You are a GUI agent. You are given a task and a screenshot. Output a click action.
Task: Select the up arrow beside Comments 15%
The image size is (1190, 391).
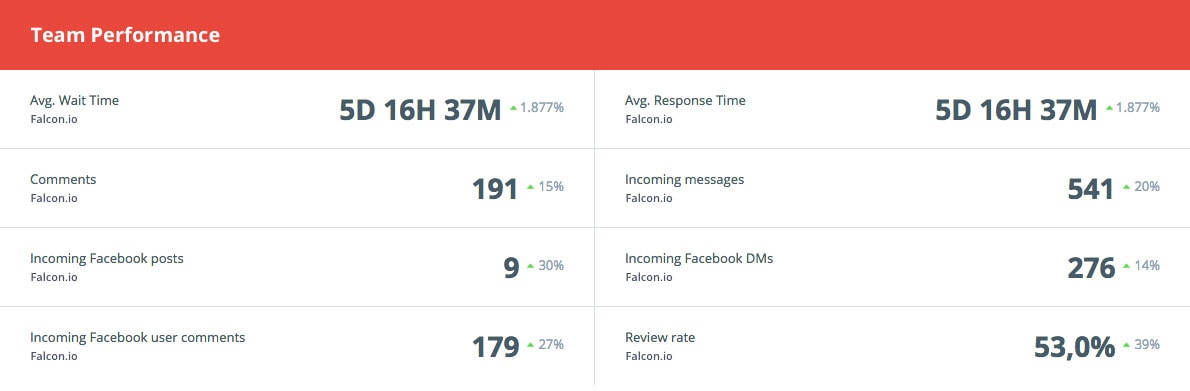530,187
